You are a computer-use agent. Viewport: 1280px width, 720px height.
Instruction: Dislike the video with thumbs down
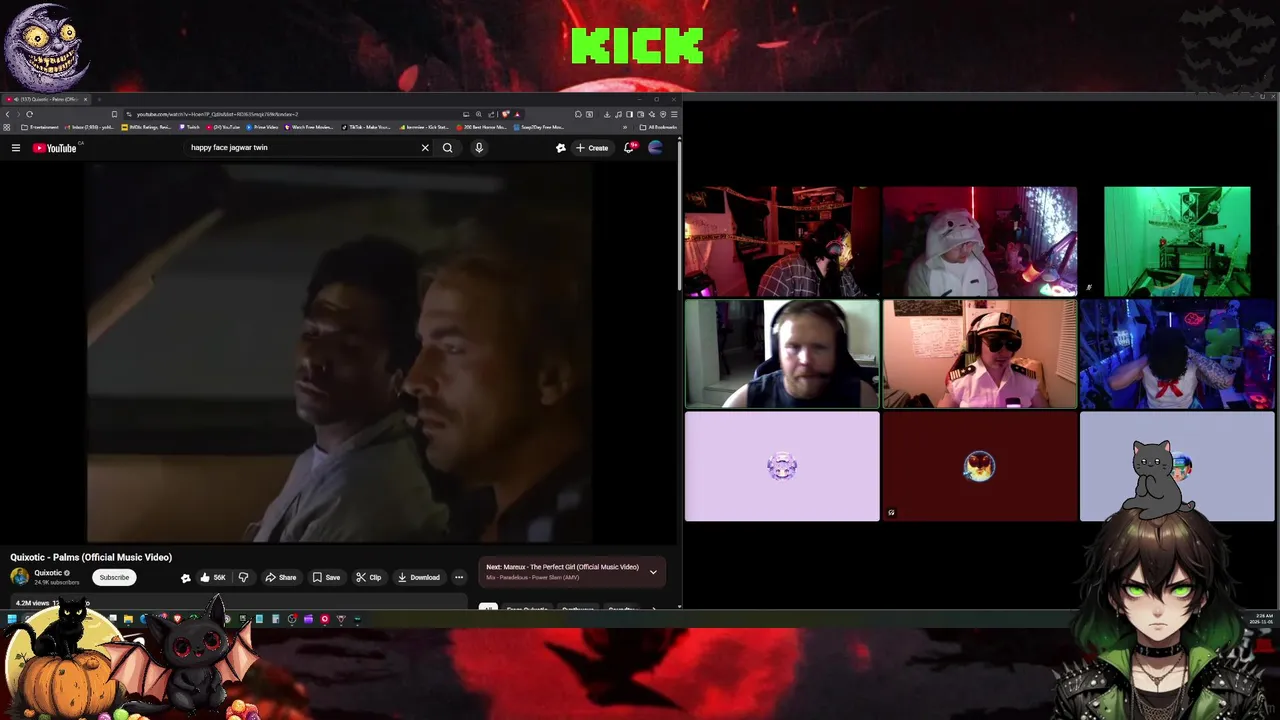tap(243, 577)
